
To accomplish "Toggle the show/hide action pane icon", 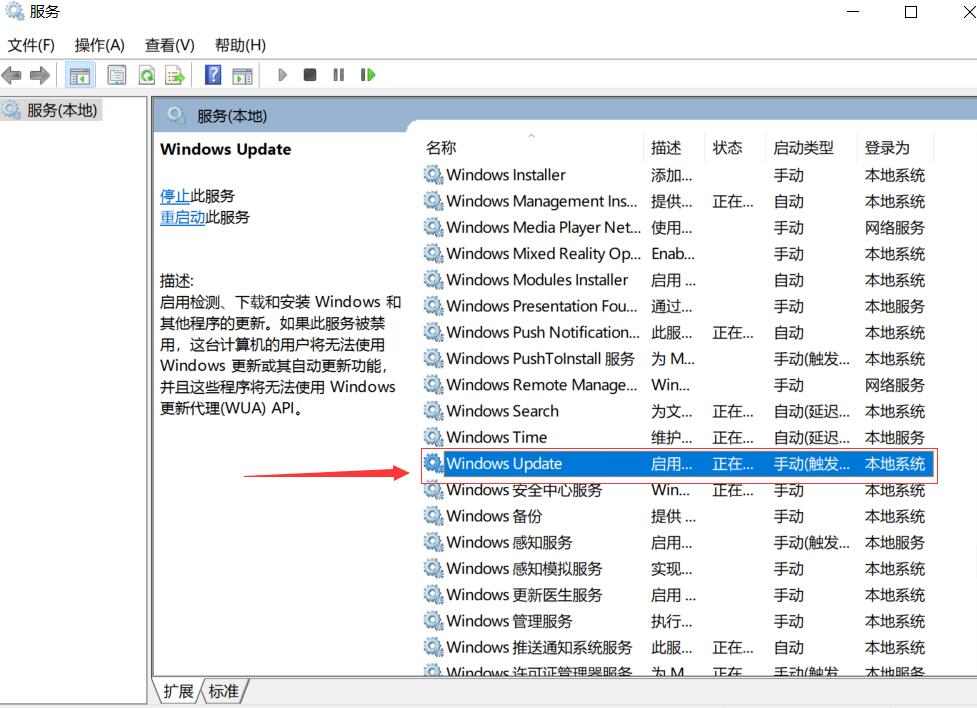I will pos(242,75).
